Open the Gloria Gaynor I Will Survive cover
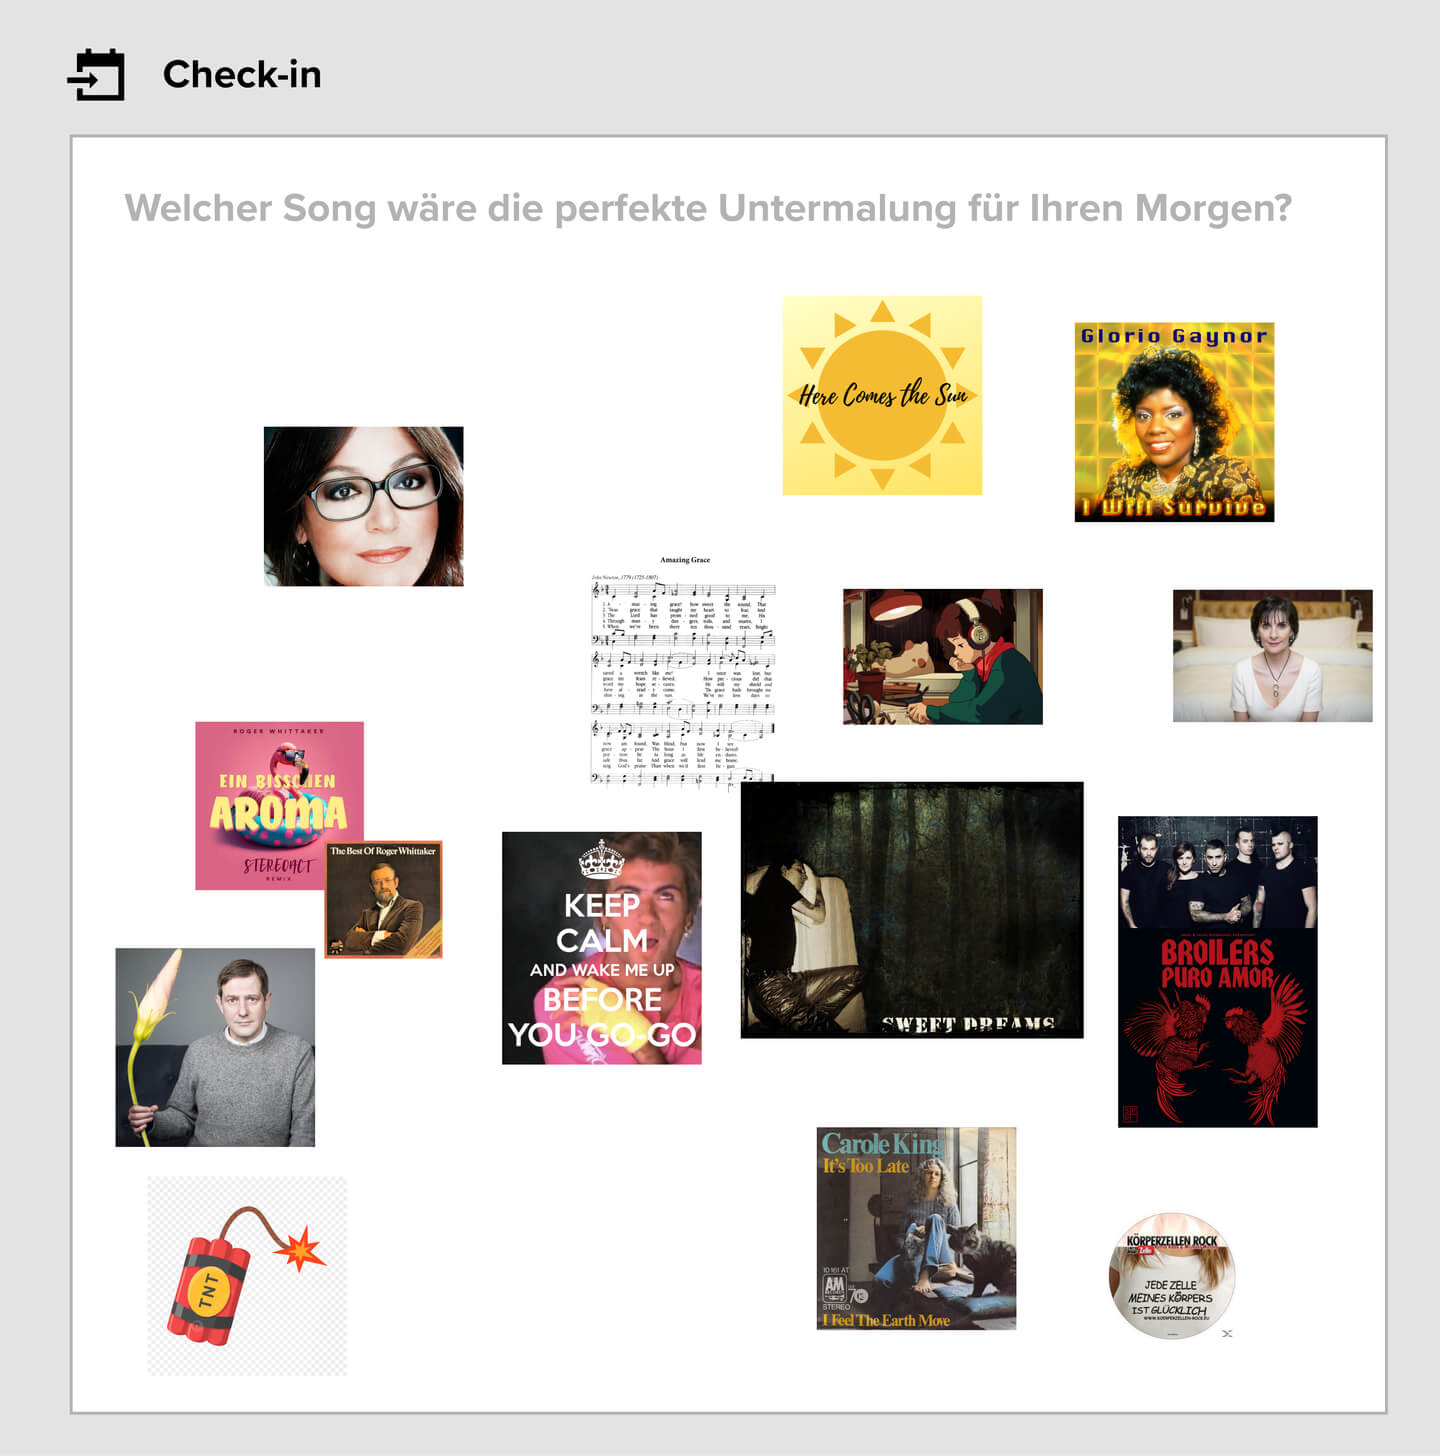Image resolution: width=1440 pixels, height=1456 pixels. point(1174,422)
